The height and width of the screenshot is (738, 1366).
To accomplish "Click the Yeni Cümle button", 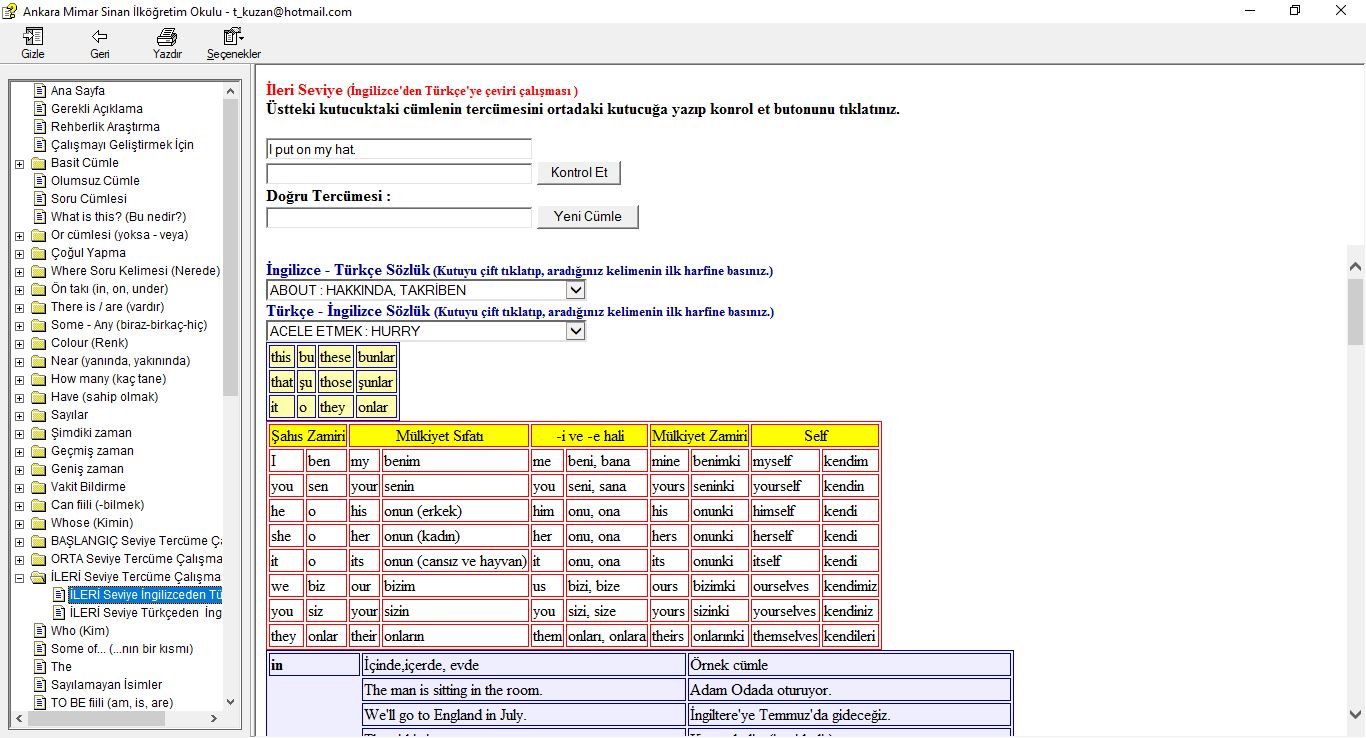I will pos(588,216).
